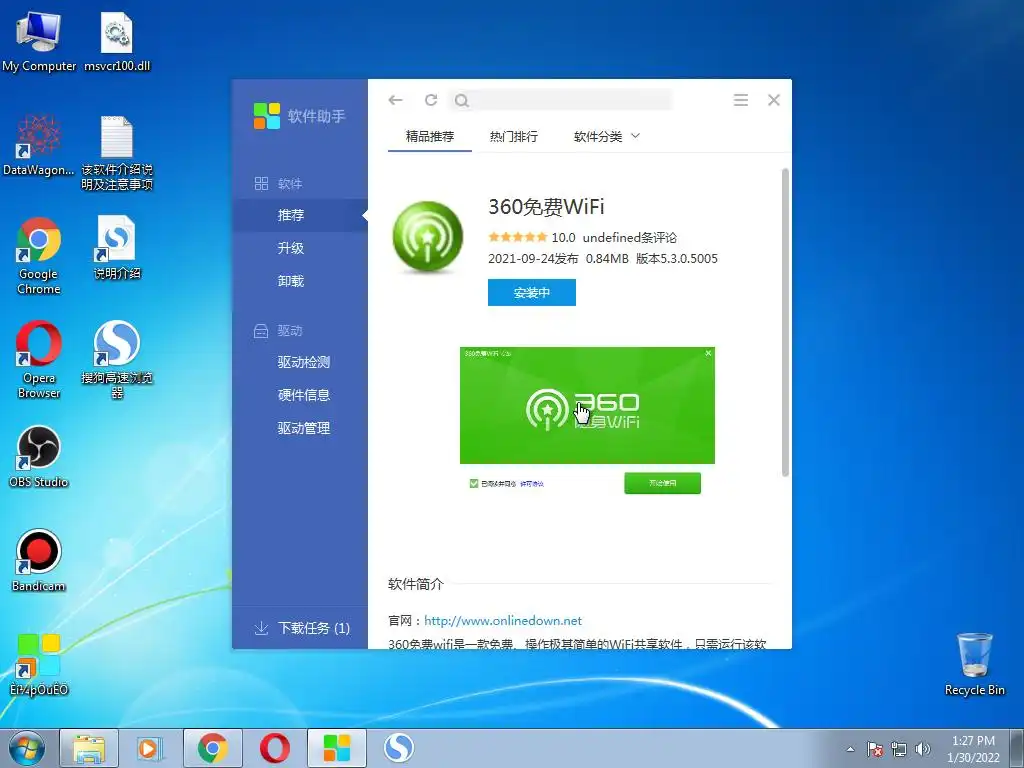
Task: Click the blue 安装中 button
Action: click(x=532, y=293)
